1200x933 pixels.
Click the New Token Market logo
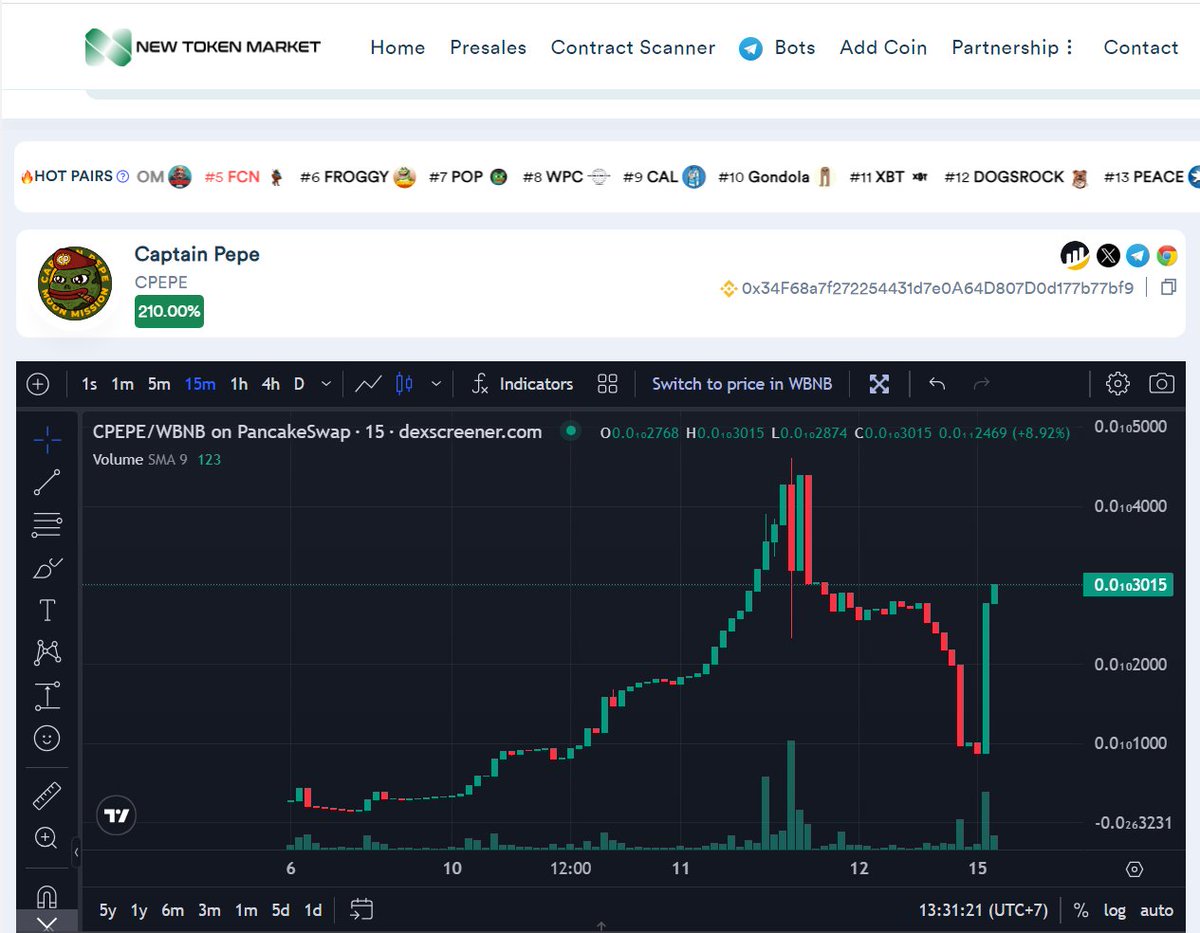point(203,47)
